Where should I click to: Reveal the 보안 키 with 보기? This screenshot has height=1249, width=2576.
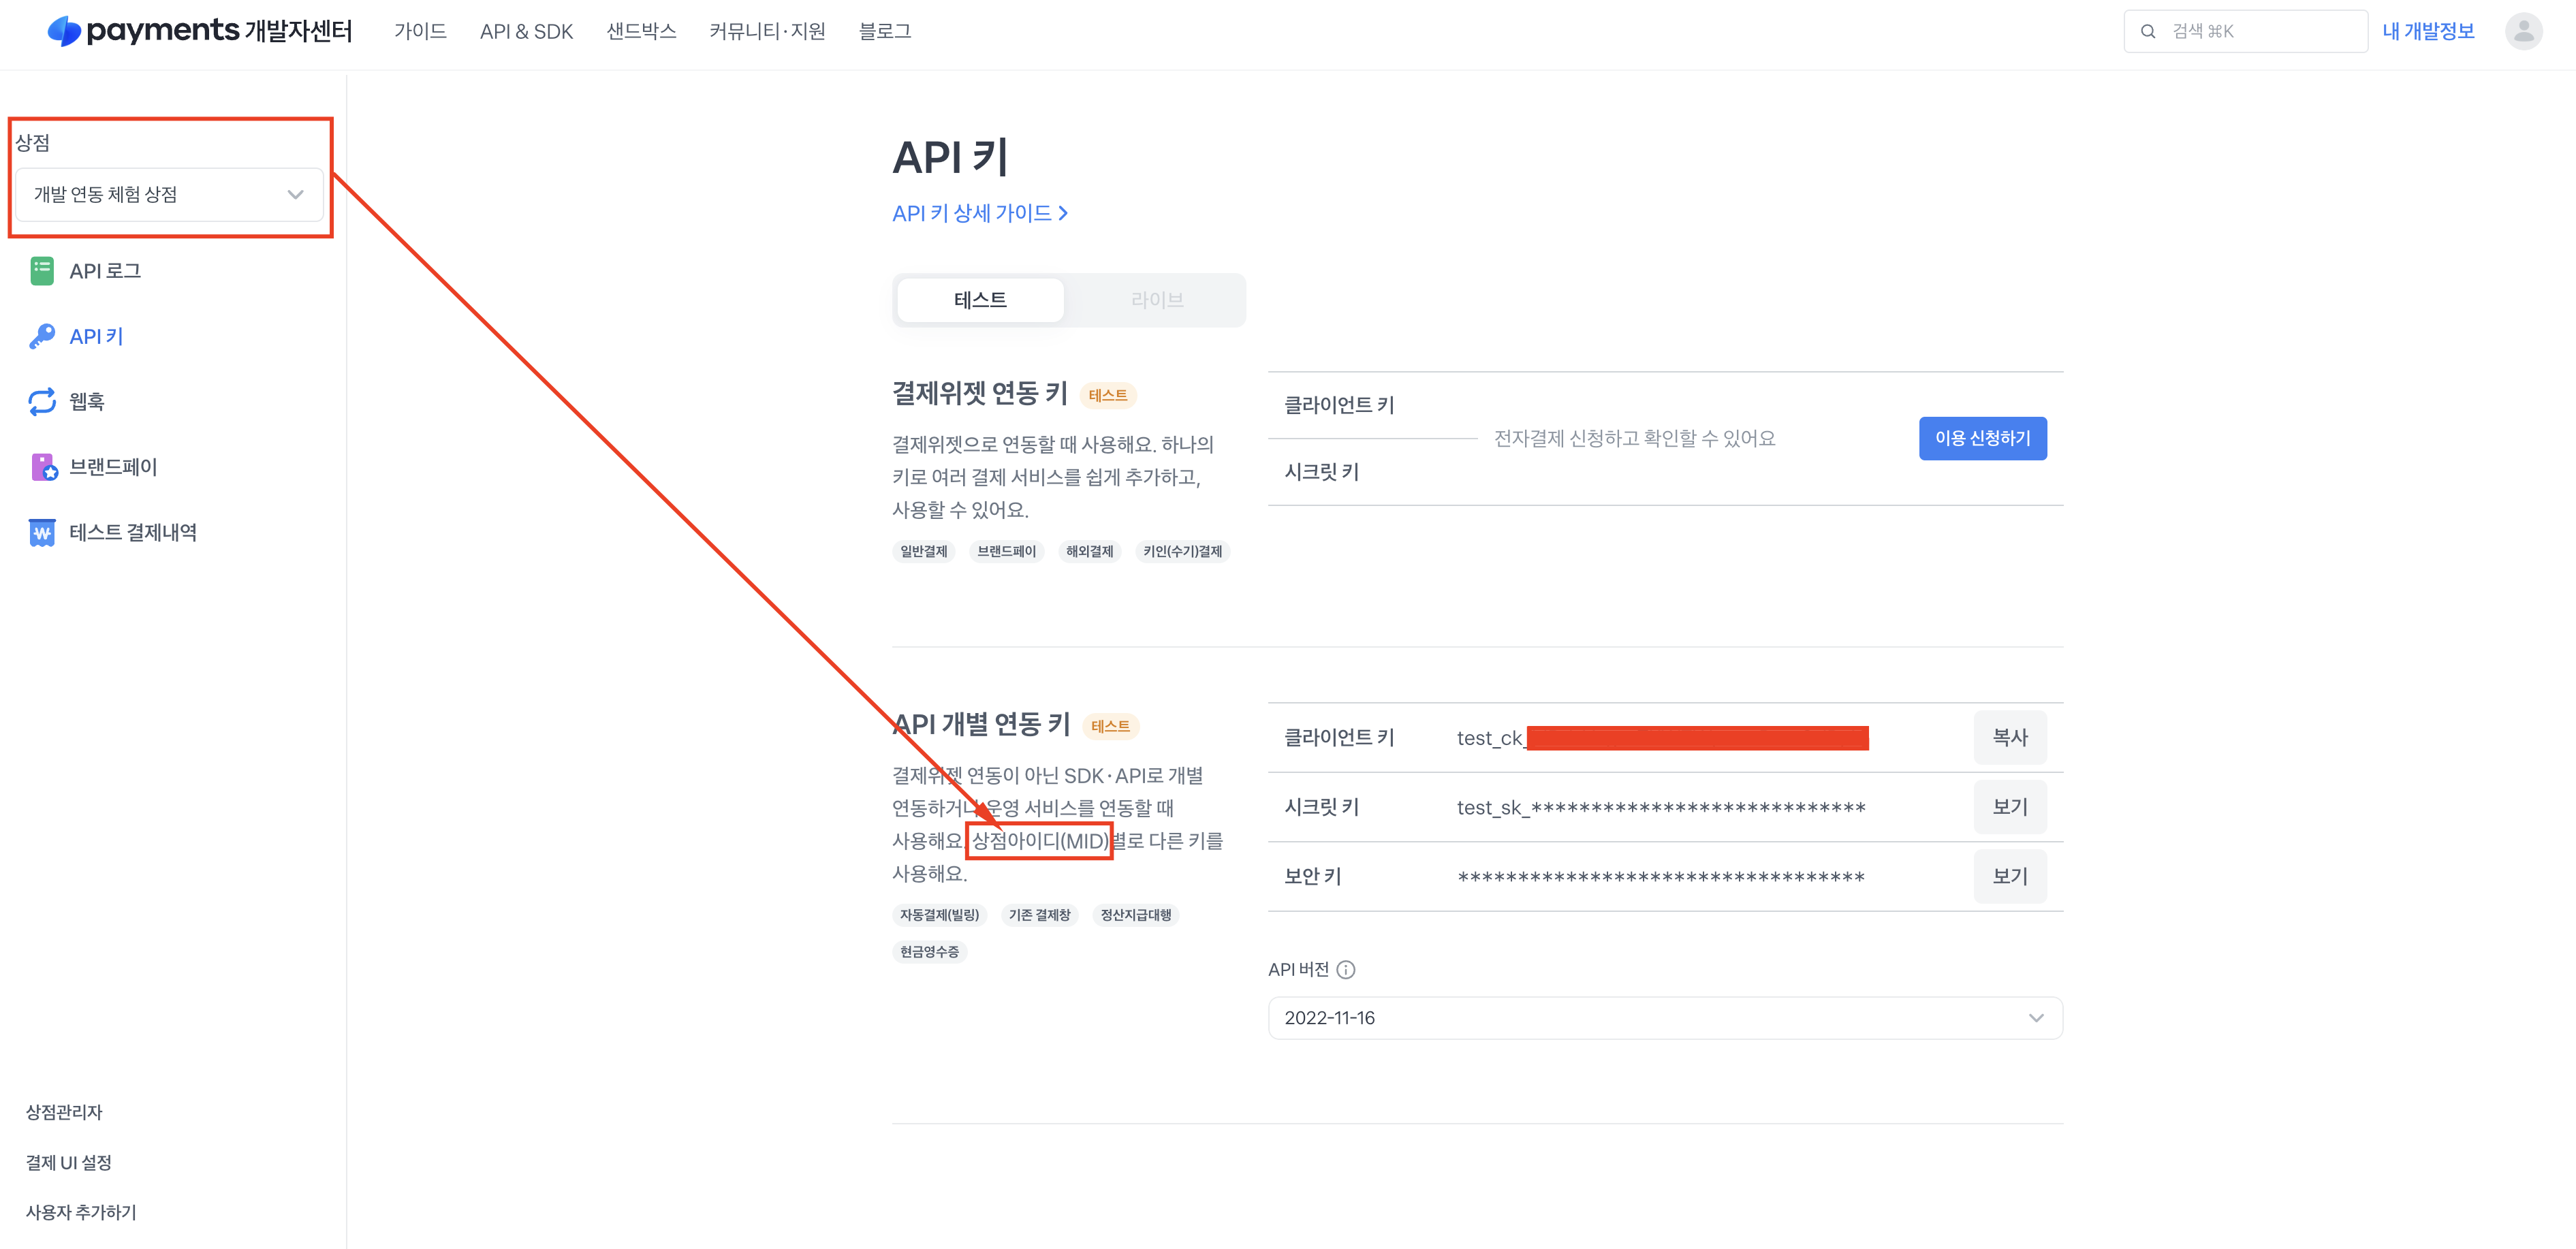pyautogui.click(x=2009, y=876)
